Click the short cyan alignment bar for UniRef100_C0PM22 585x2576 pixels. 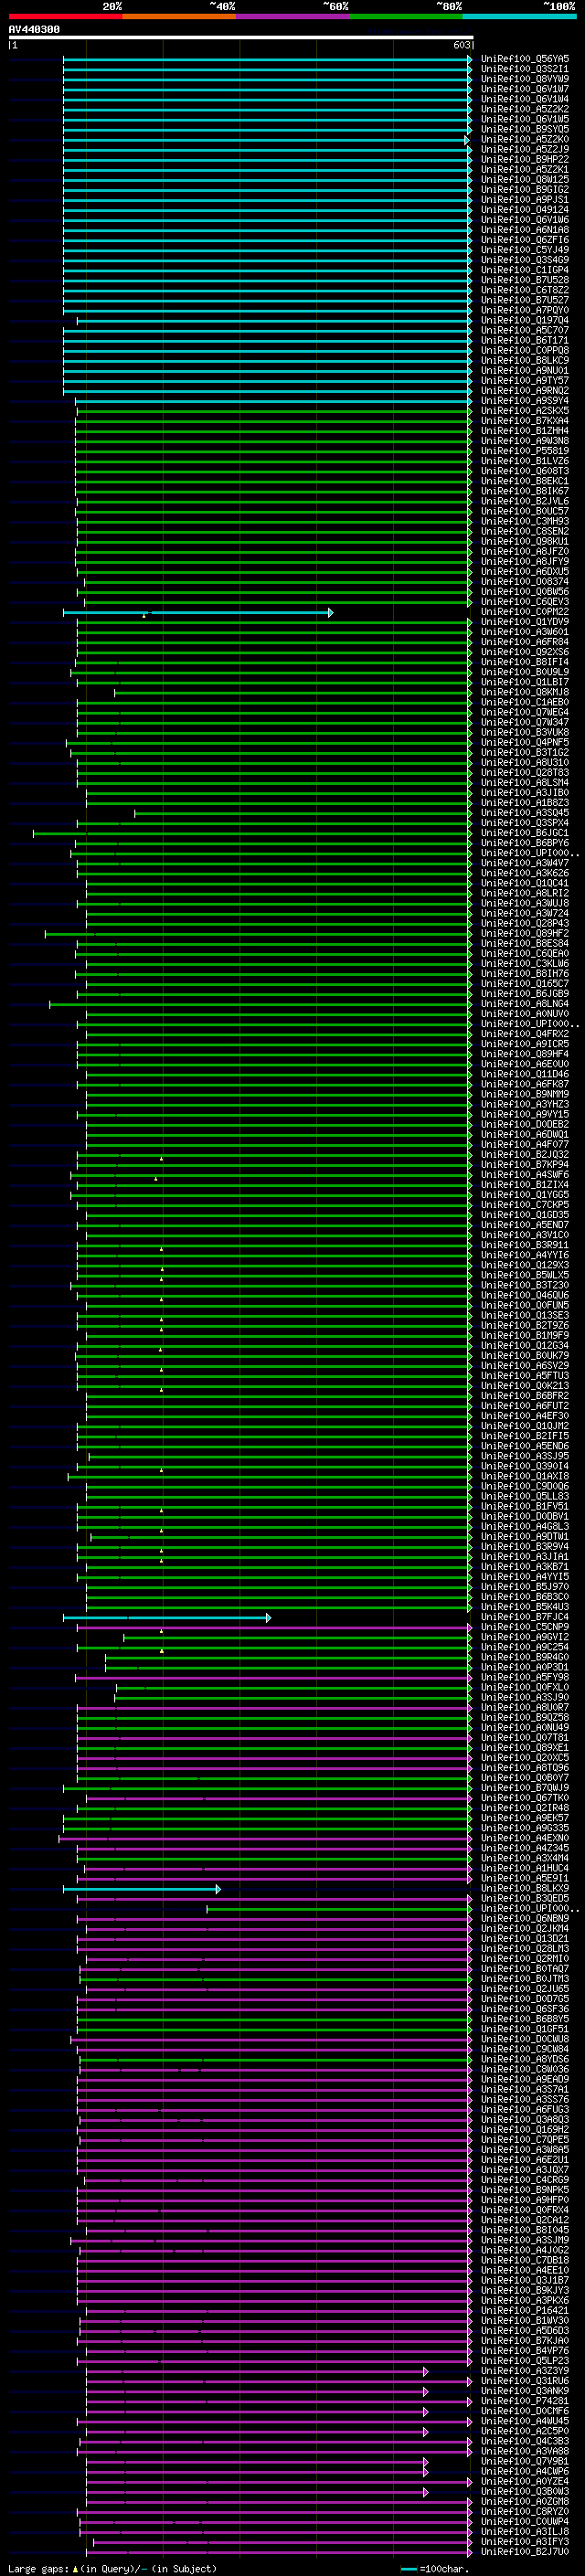[x=198, y=612]
